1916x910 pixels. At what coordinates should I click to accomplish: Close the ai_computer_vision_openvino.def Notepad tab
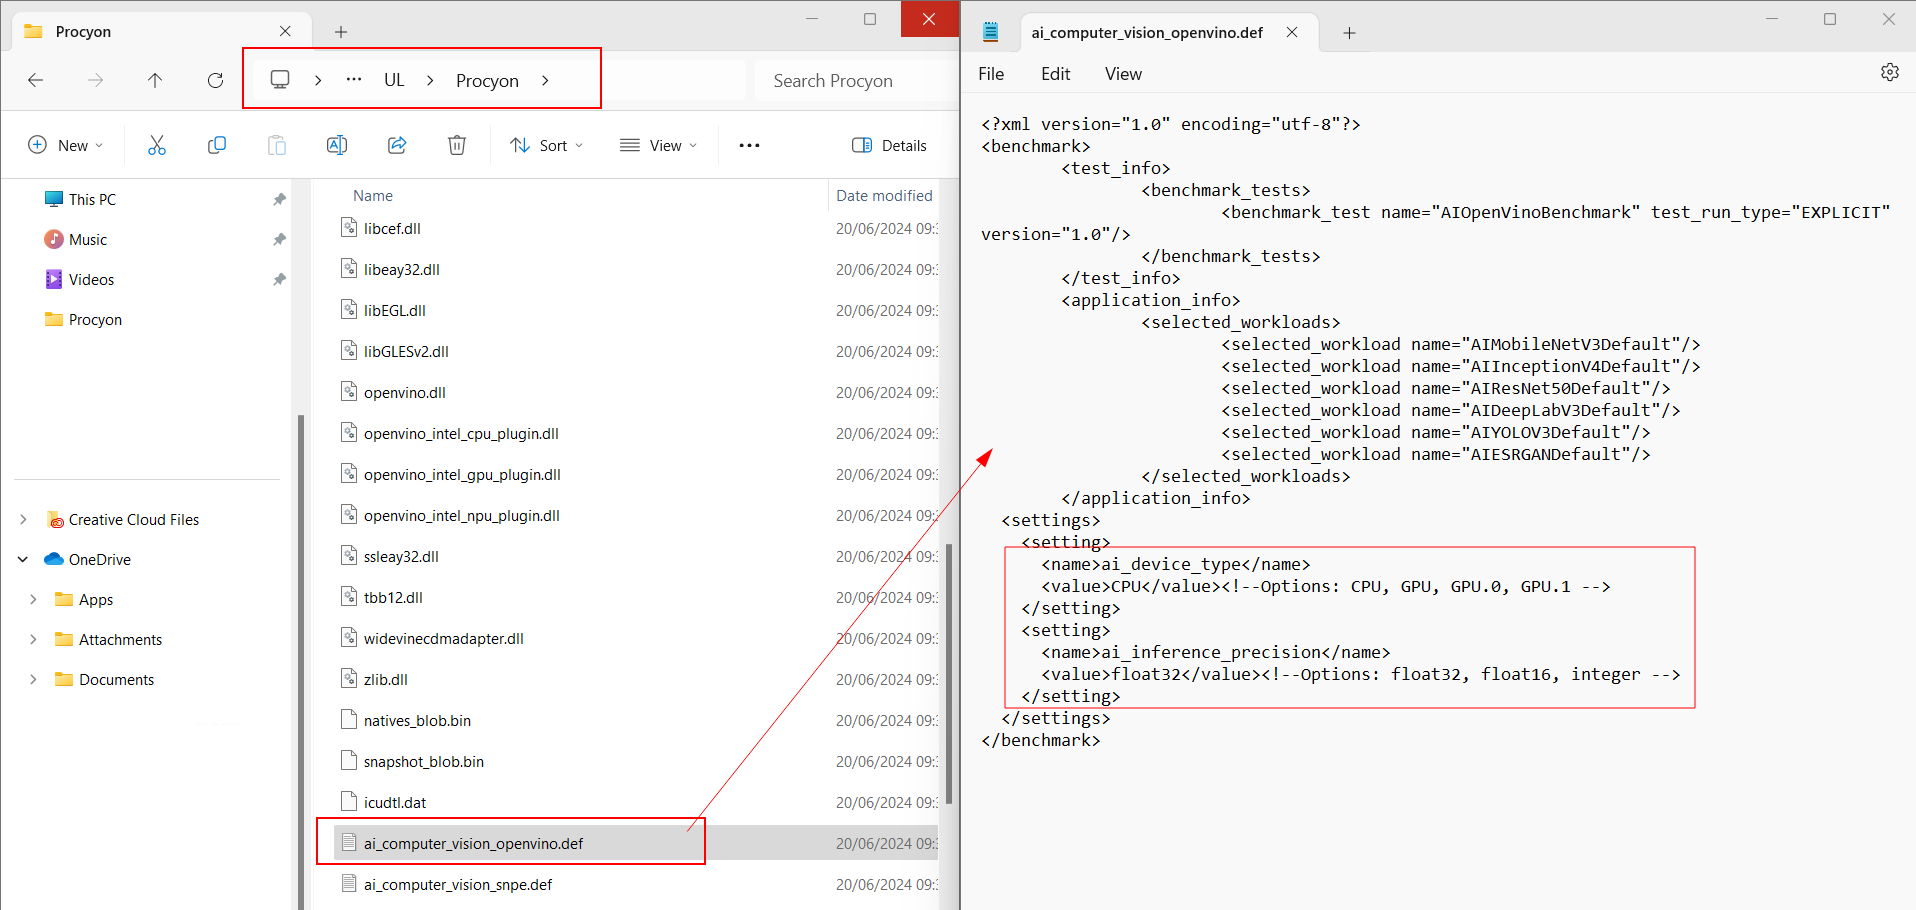pyautogui.click(x=1292, y=32)
